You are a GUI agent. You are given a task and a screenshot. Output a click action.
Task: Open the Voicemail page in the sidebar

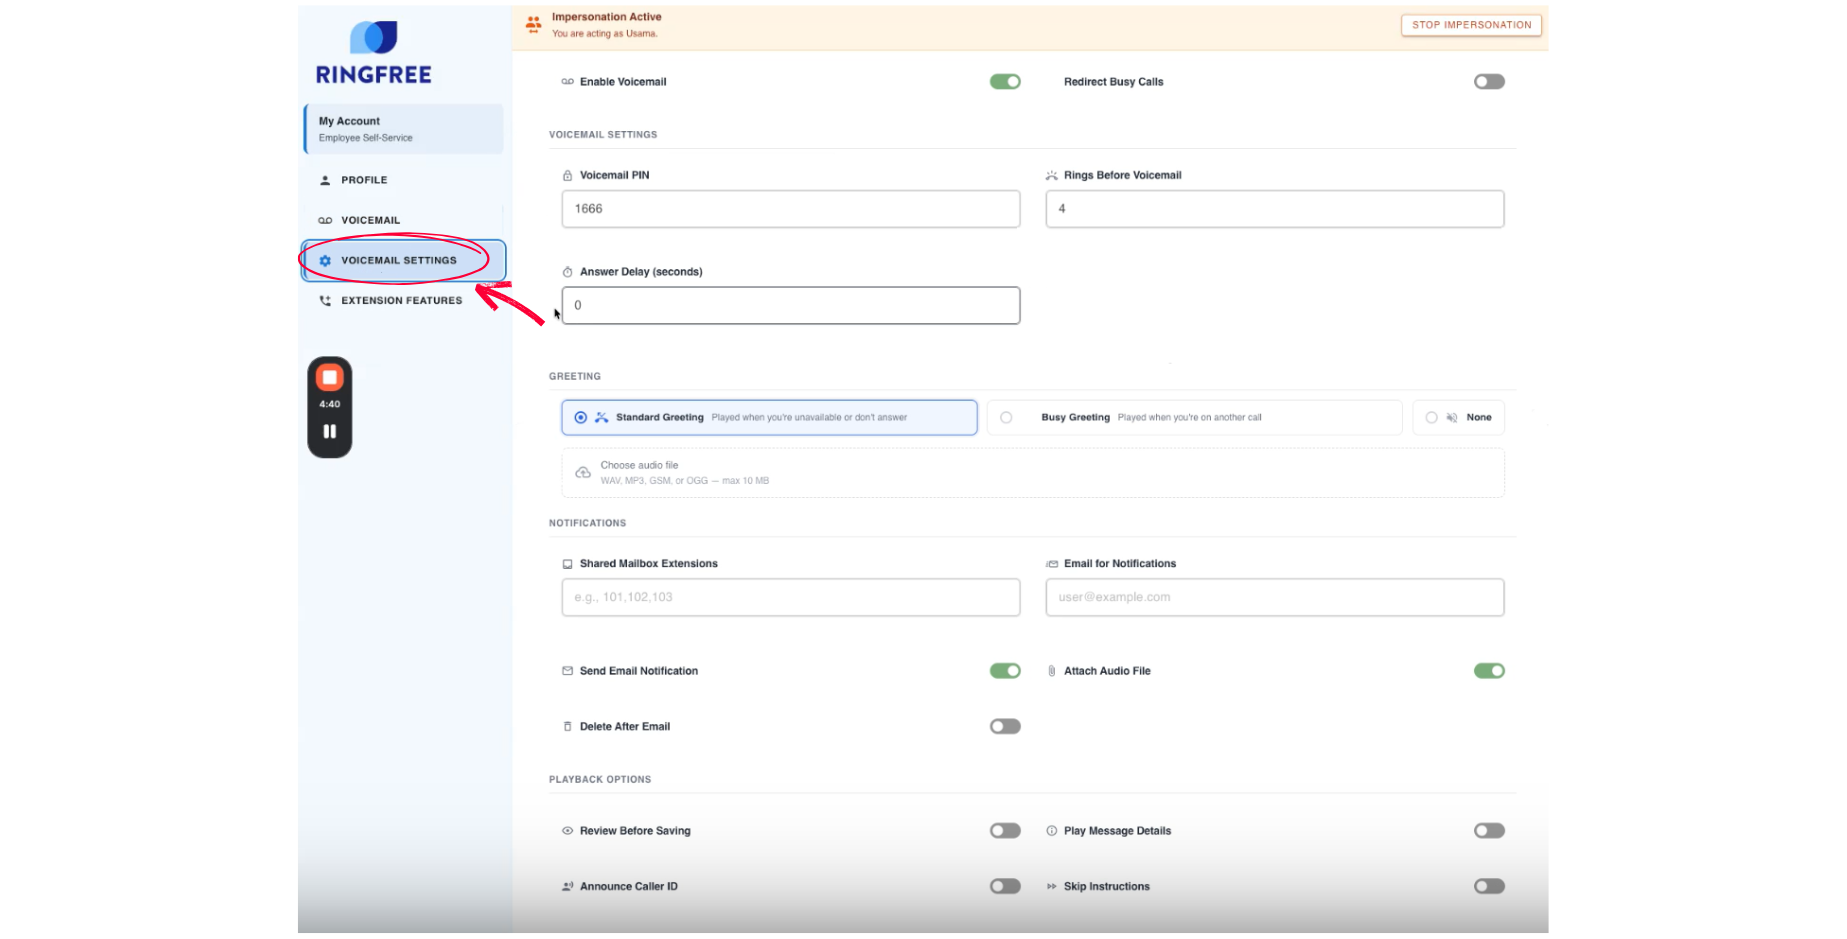[370, 220]
